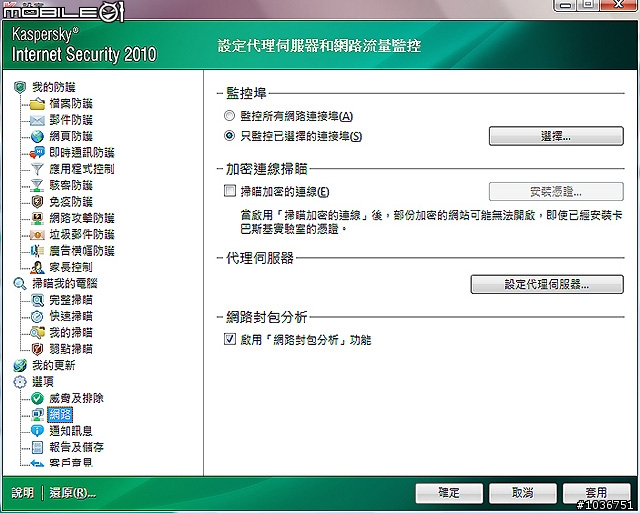This screenshot has width=640, height=513.
Task: Click the 郵件防護 envelope icon
Action: pos(37,120)
